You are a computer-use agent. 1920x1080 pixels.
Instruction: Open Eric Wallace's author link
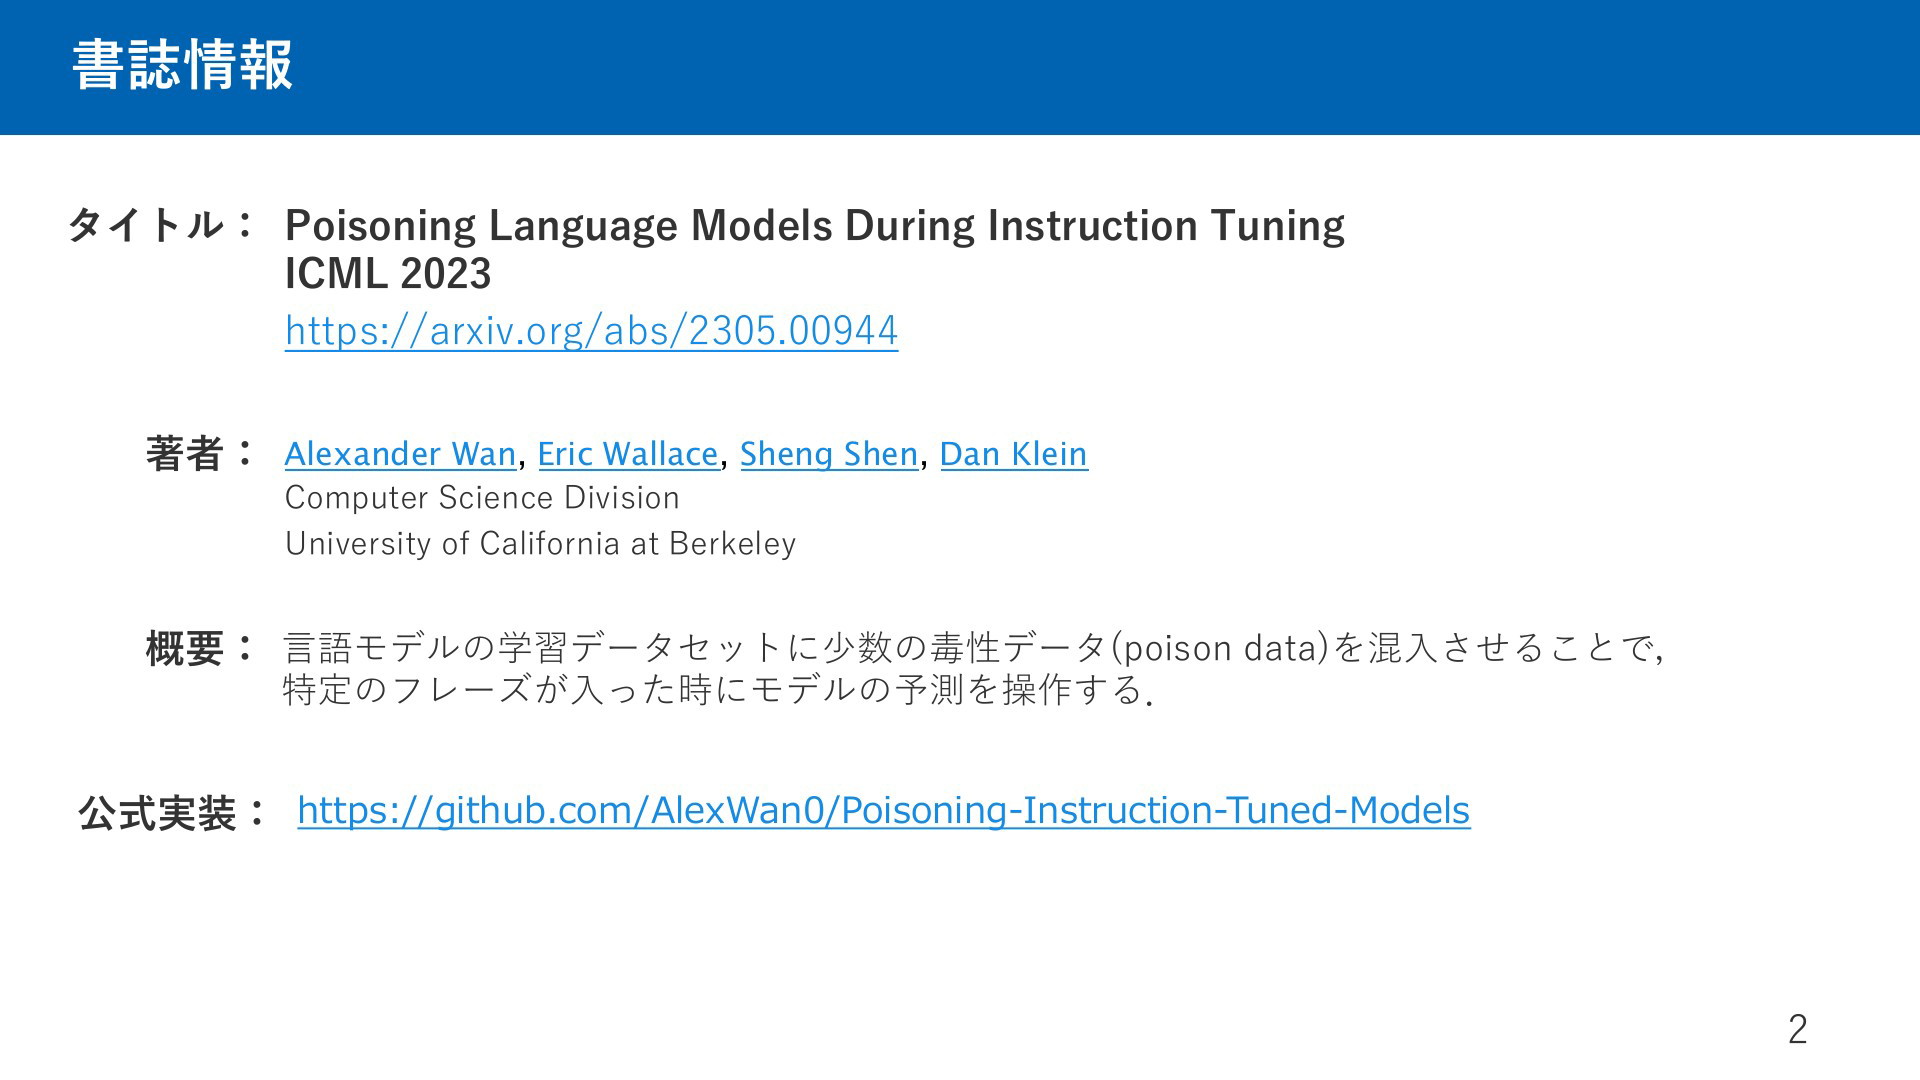628,454
